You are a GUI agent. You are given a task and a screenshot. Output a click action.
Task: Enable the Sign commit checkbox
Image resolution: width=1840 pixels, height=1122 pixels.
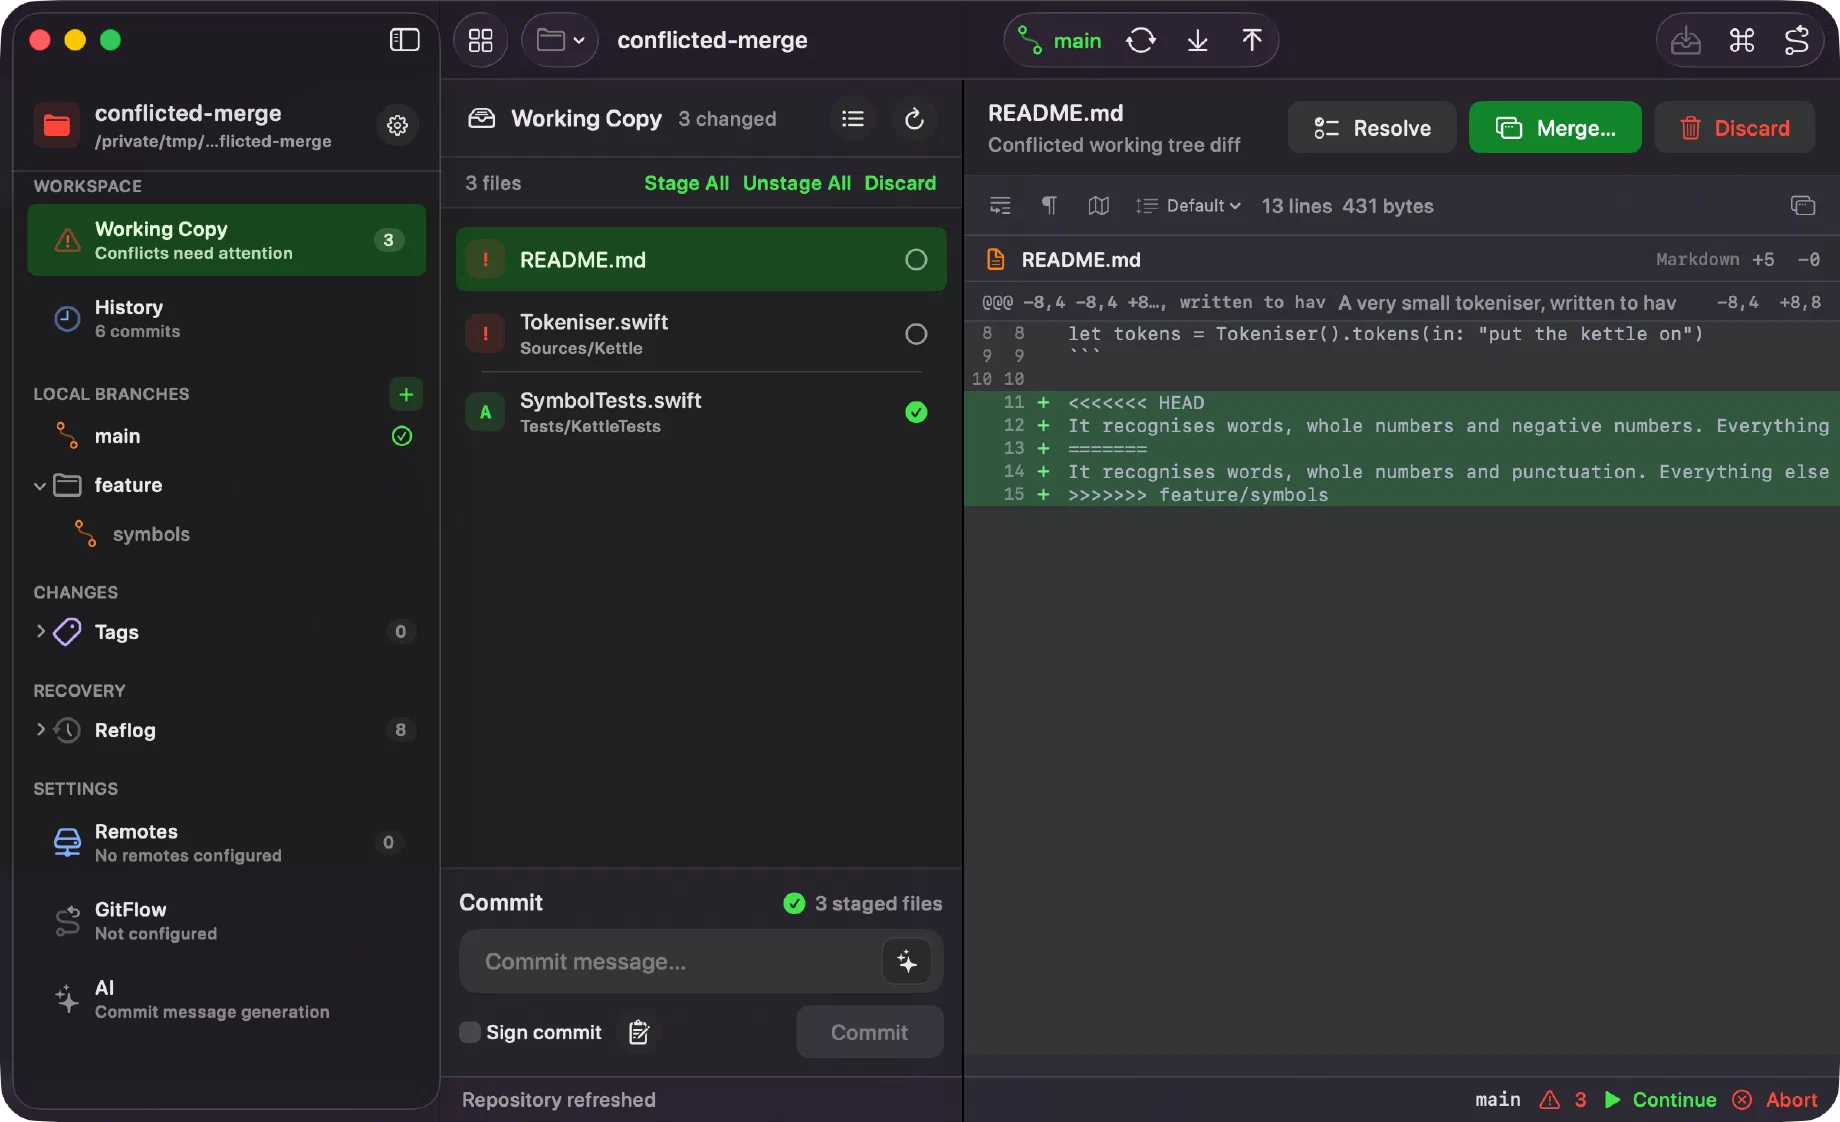coord(470,1032)
